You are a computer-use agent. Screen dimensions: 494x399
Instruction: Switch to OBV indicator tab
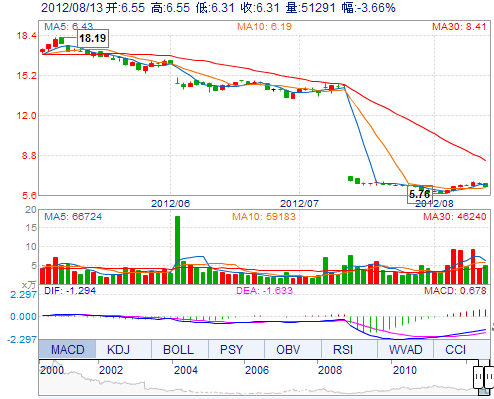[x=288, y=349]
